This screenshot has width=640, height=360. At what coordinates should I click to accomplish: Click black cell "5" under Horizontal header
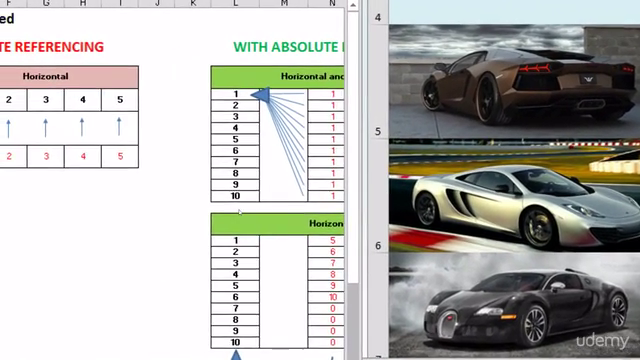point(120,100)
